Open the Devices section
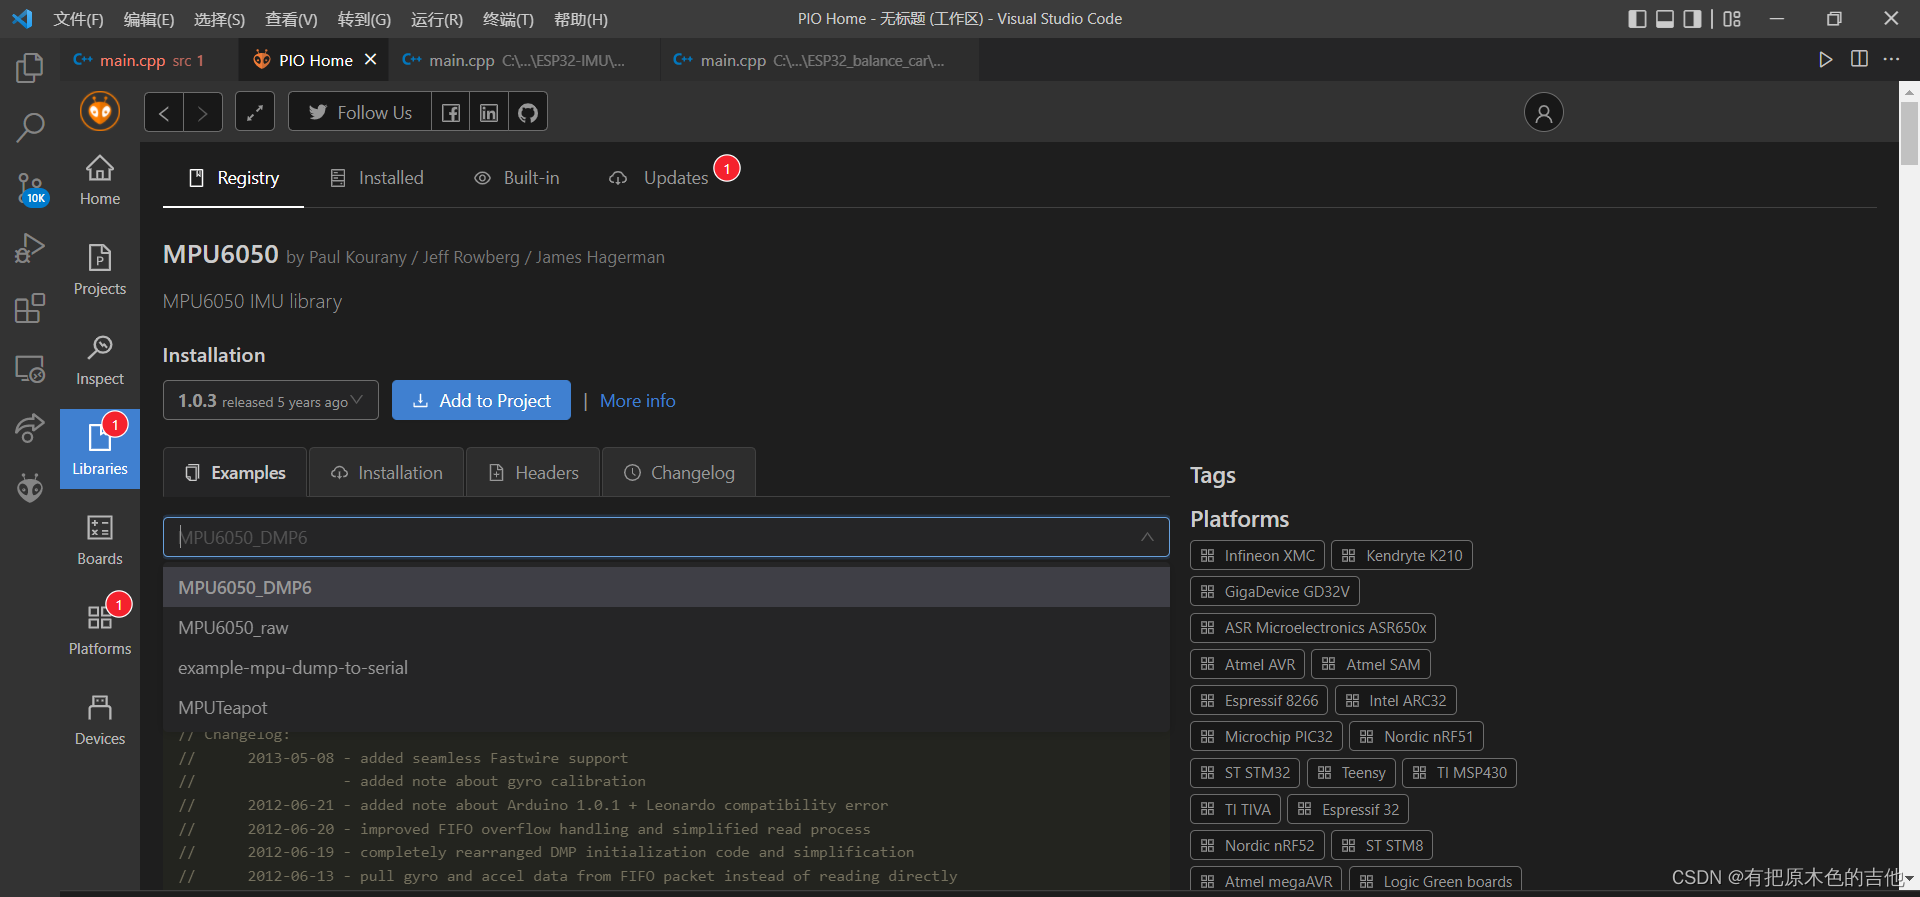 100,720
